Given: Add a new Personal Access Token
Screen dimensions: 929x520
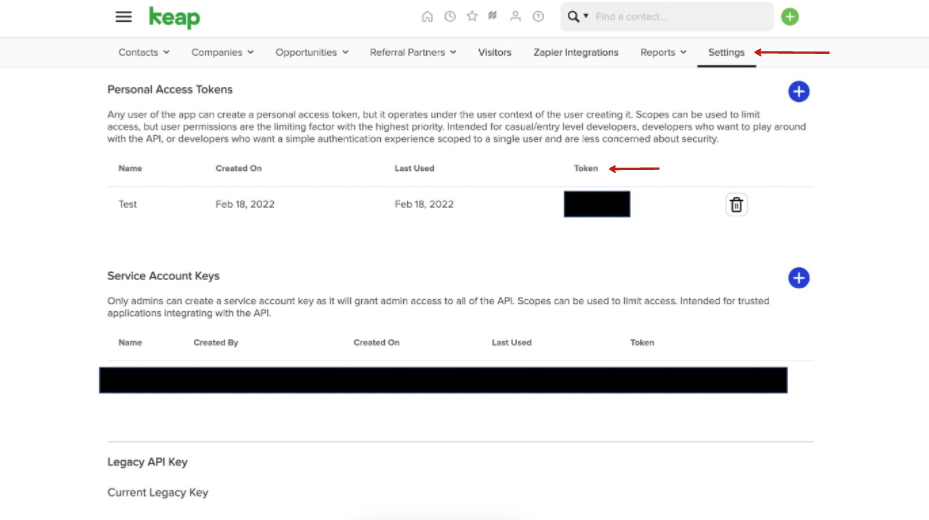Looking at the screenshot, I should (x=798, y=92).
